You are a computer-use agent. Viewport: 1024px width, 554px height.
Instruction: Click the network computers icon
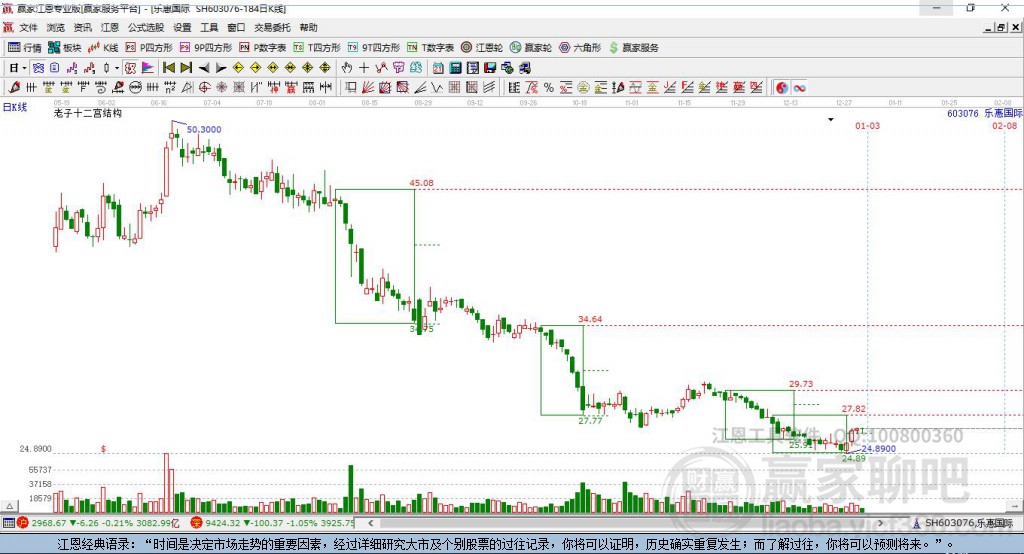pos(524,67)
